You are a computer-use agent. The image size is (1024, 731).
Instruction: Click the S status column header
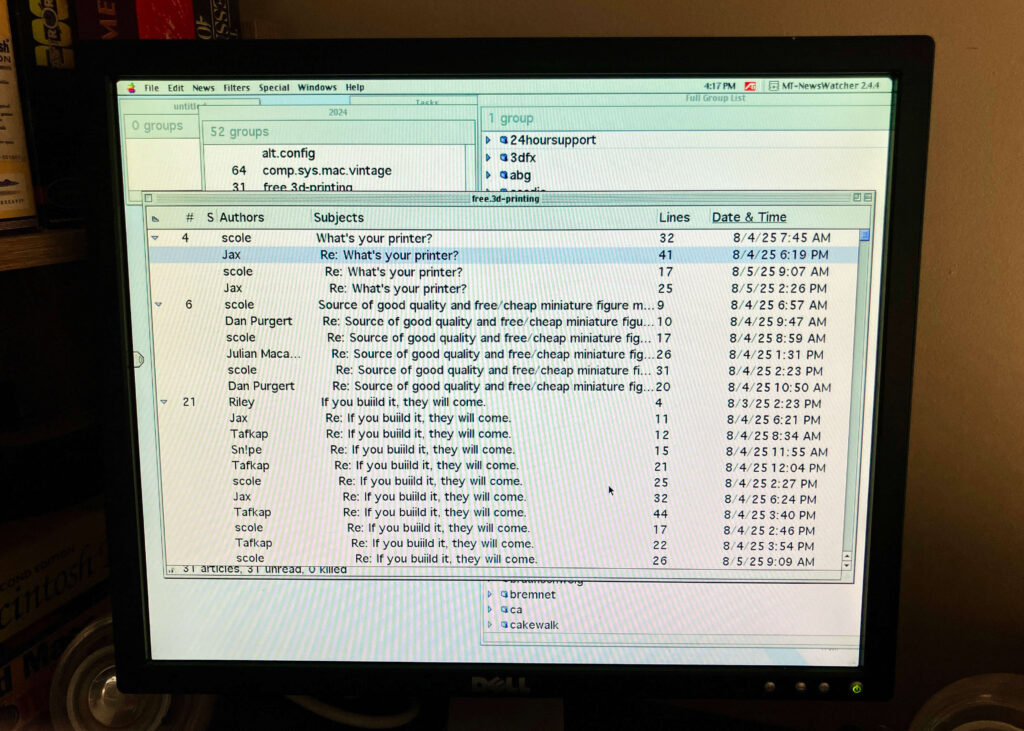click(210, 218)
